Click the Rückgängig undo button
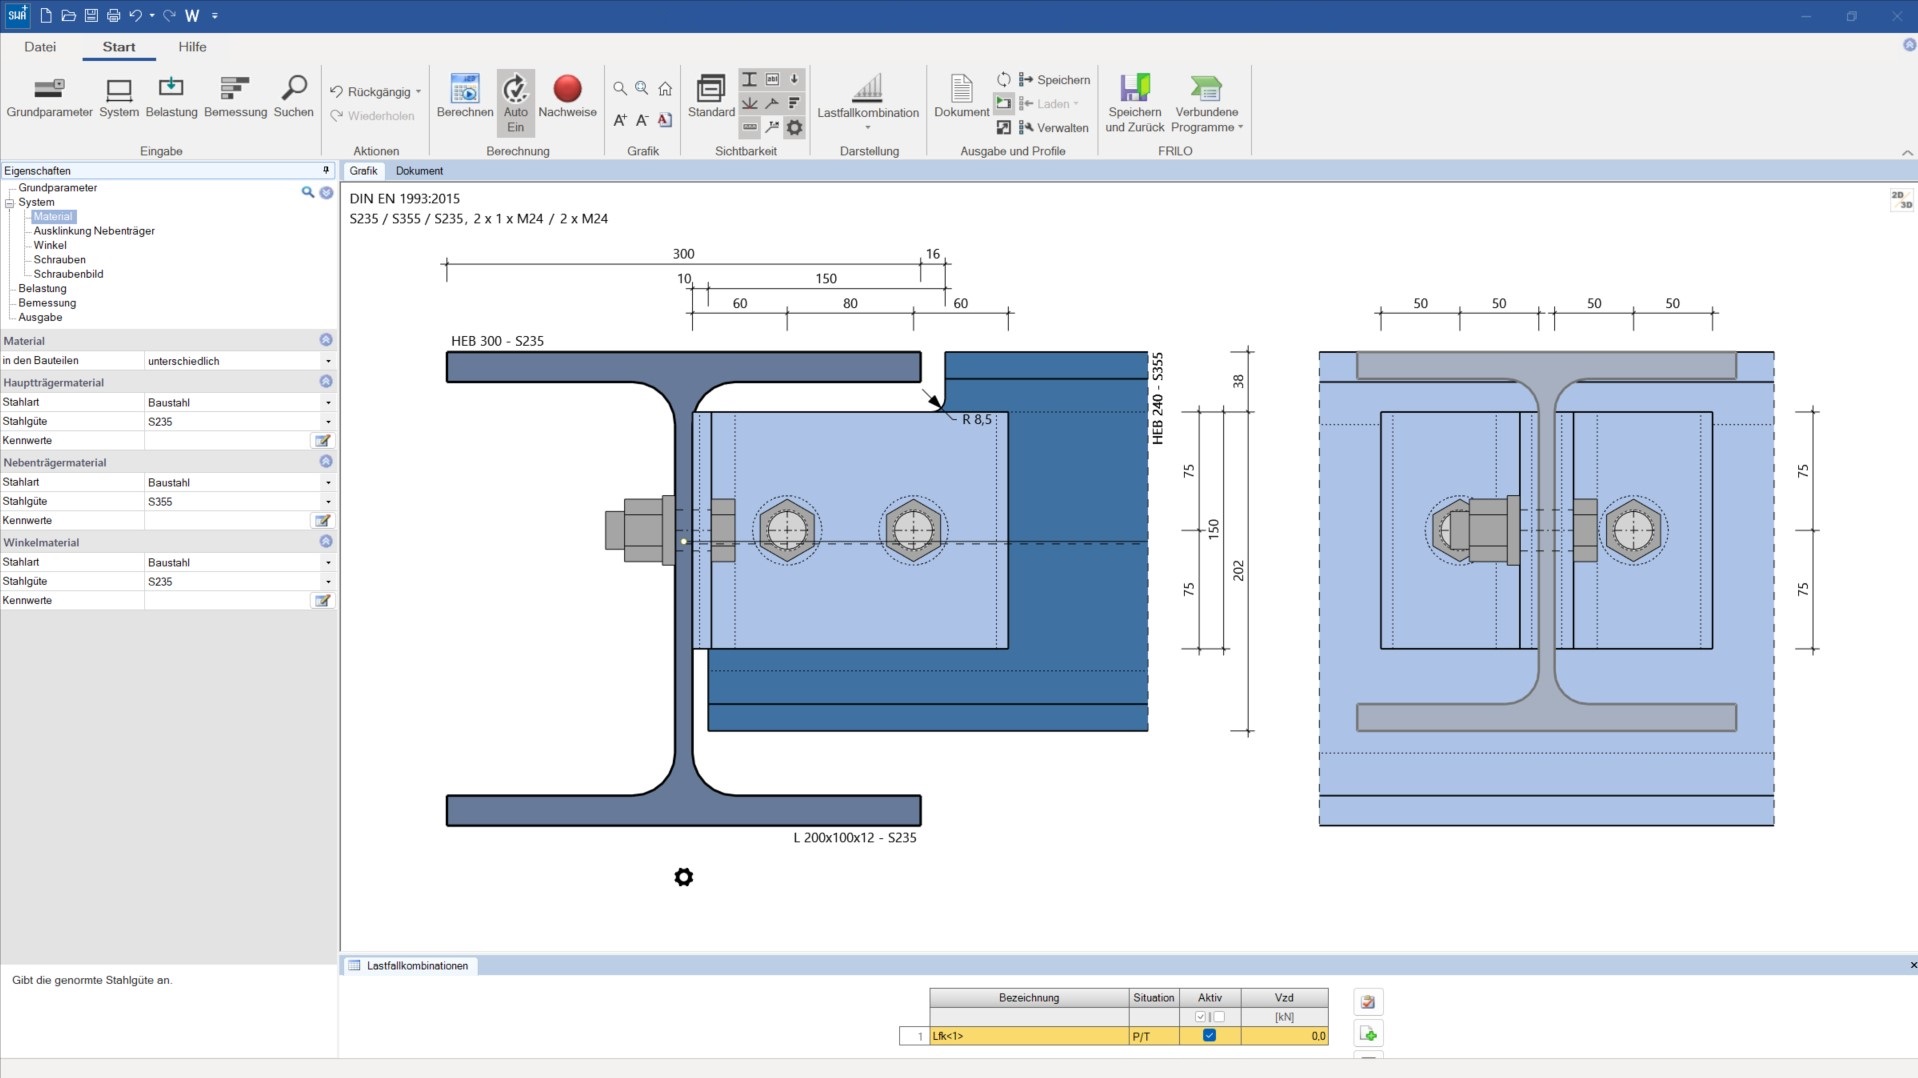The image size is (1918, 1078). pos(370,92)
